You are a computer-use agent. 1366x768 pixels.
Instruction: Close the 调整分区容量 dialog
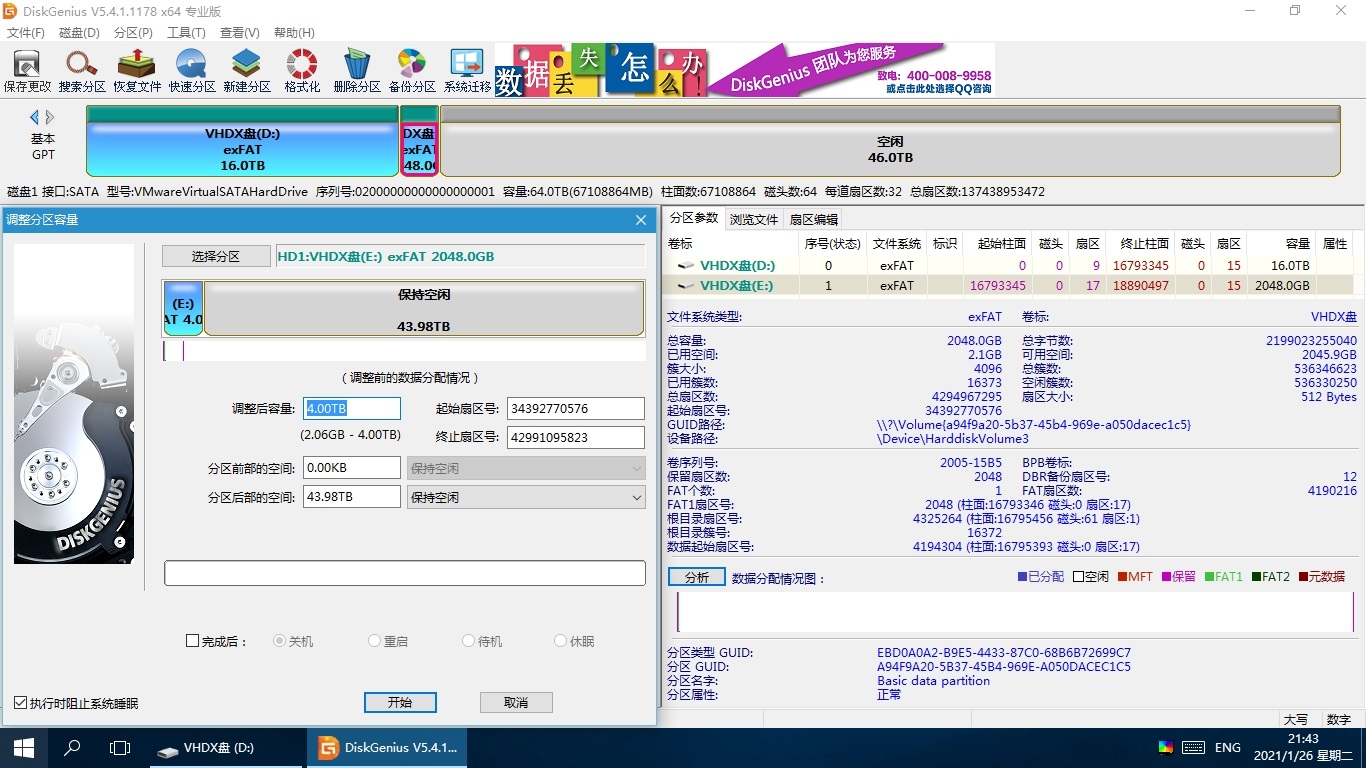[641, 219]
